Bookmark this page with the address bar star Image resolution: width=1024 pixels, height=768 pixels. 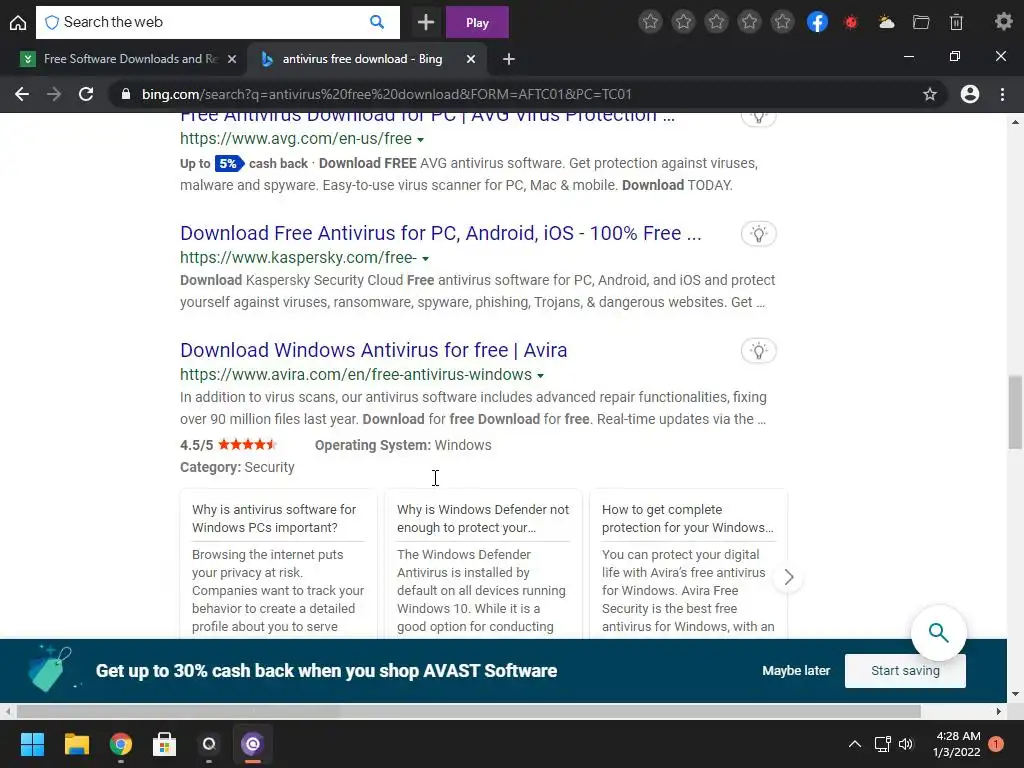tap(930, 94)
